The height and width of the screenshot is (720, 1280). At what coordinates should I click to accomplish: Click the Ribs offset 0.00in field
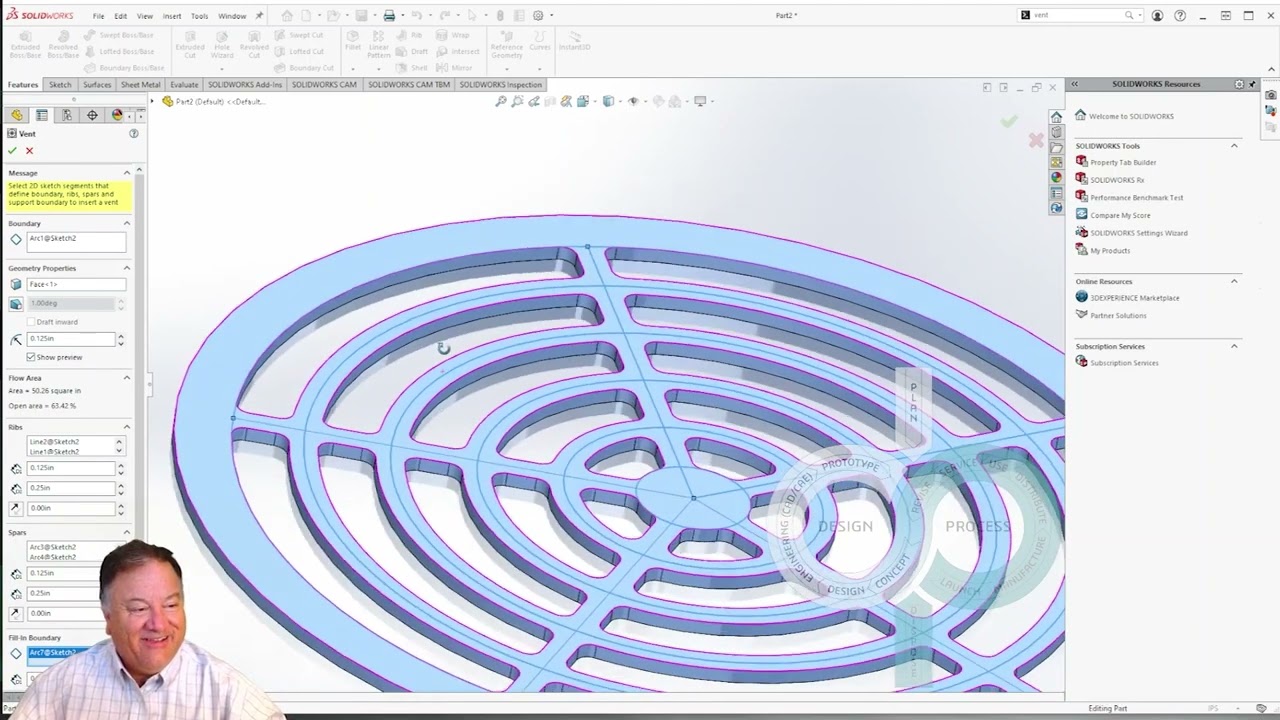pyautogui.click(x=71, y=508)
